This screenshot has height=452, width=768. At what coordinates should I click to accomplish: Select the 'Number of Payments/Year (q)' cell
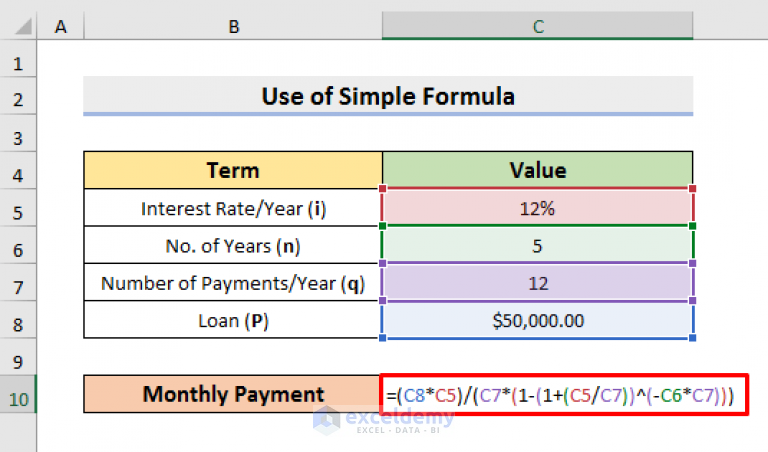pyautogui.click(x=233, y=283)
